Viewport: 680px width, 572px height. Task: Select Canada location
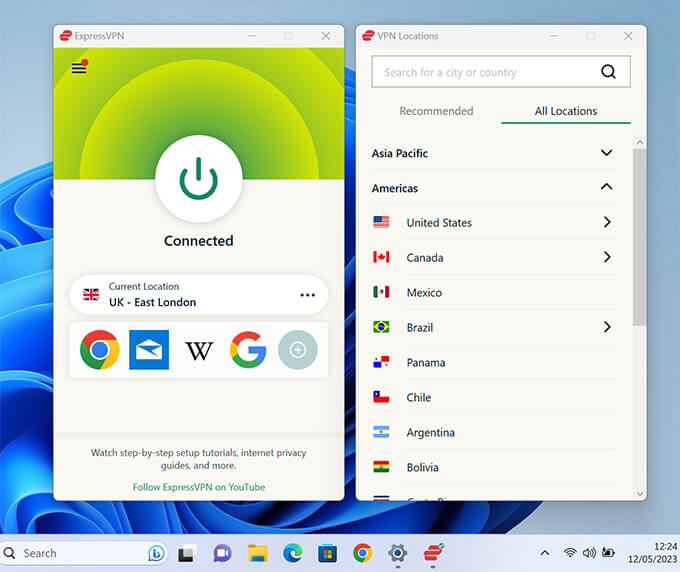[493, 258]
